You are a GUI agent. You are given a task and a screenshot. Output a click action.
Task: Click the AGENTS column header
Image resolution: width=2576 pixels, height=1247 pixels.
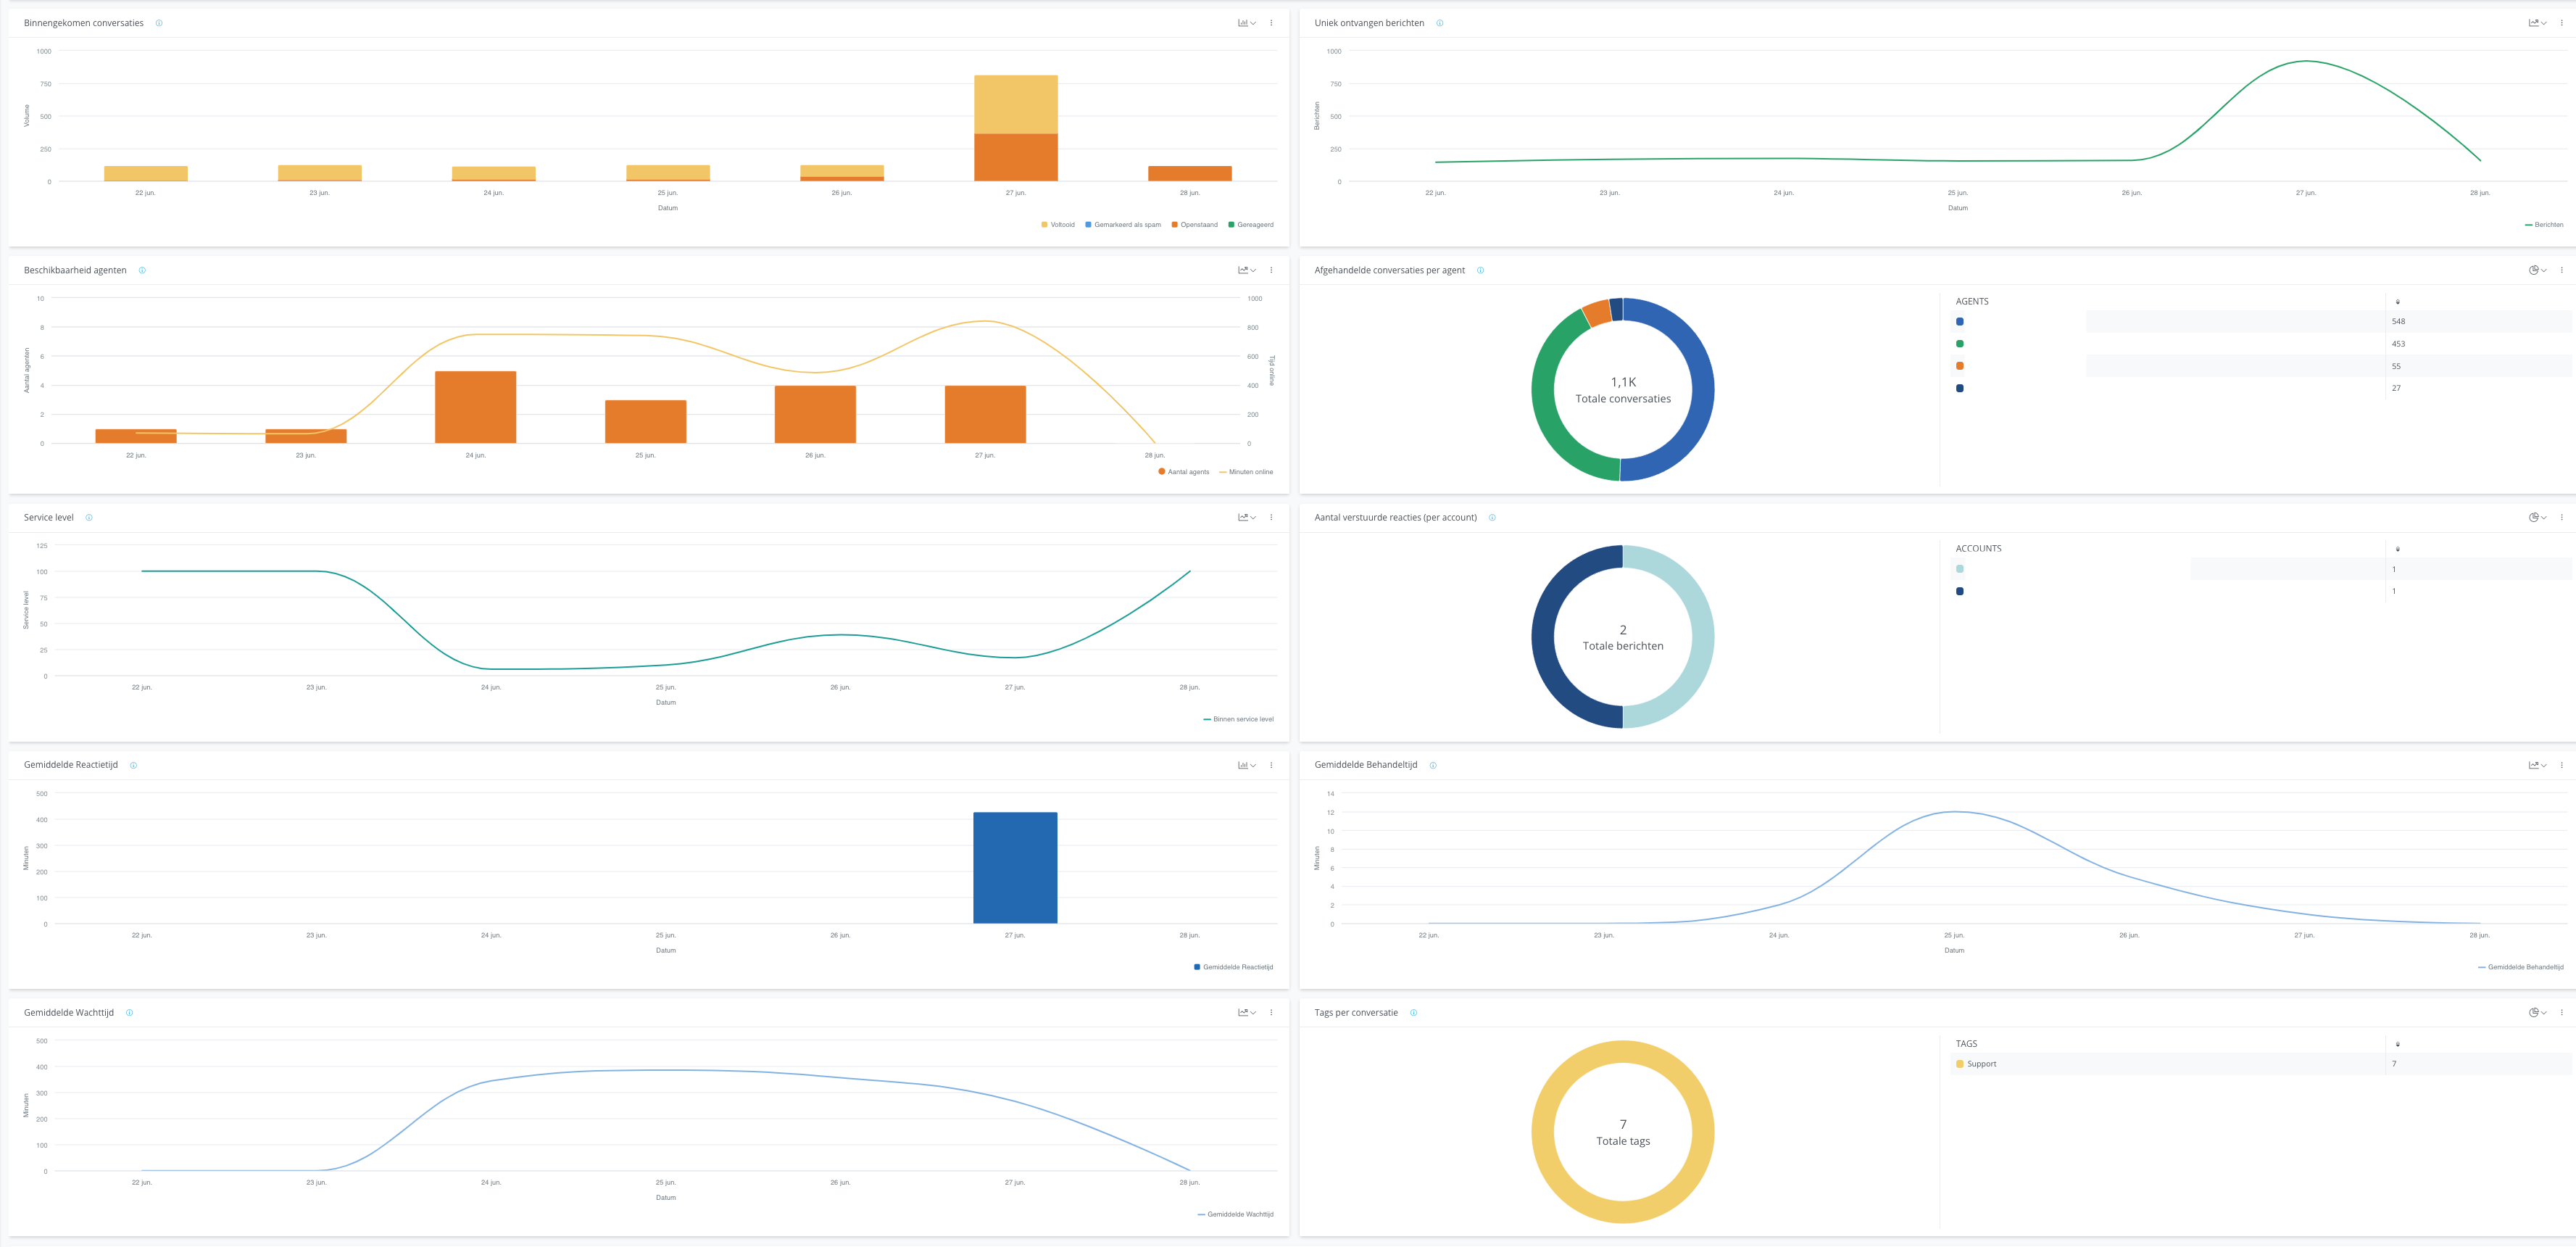(x=1972, y=301)
